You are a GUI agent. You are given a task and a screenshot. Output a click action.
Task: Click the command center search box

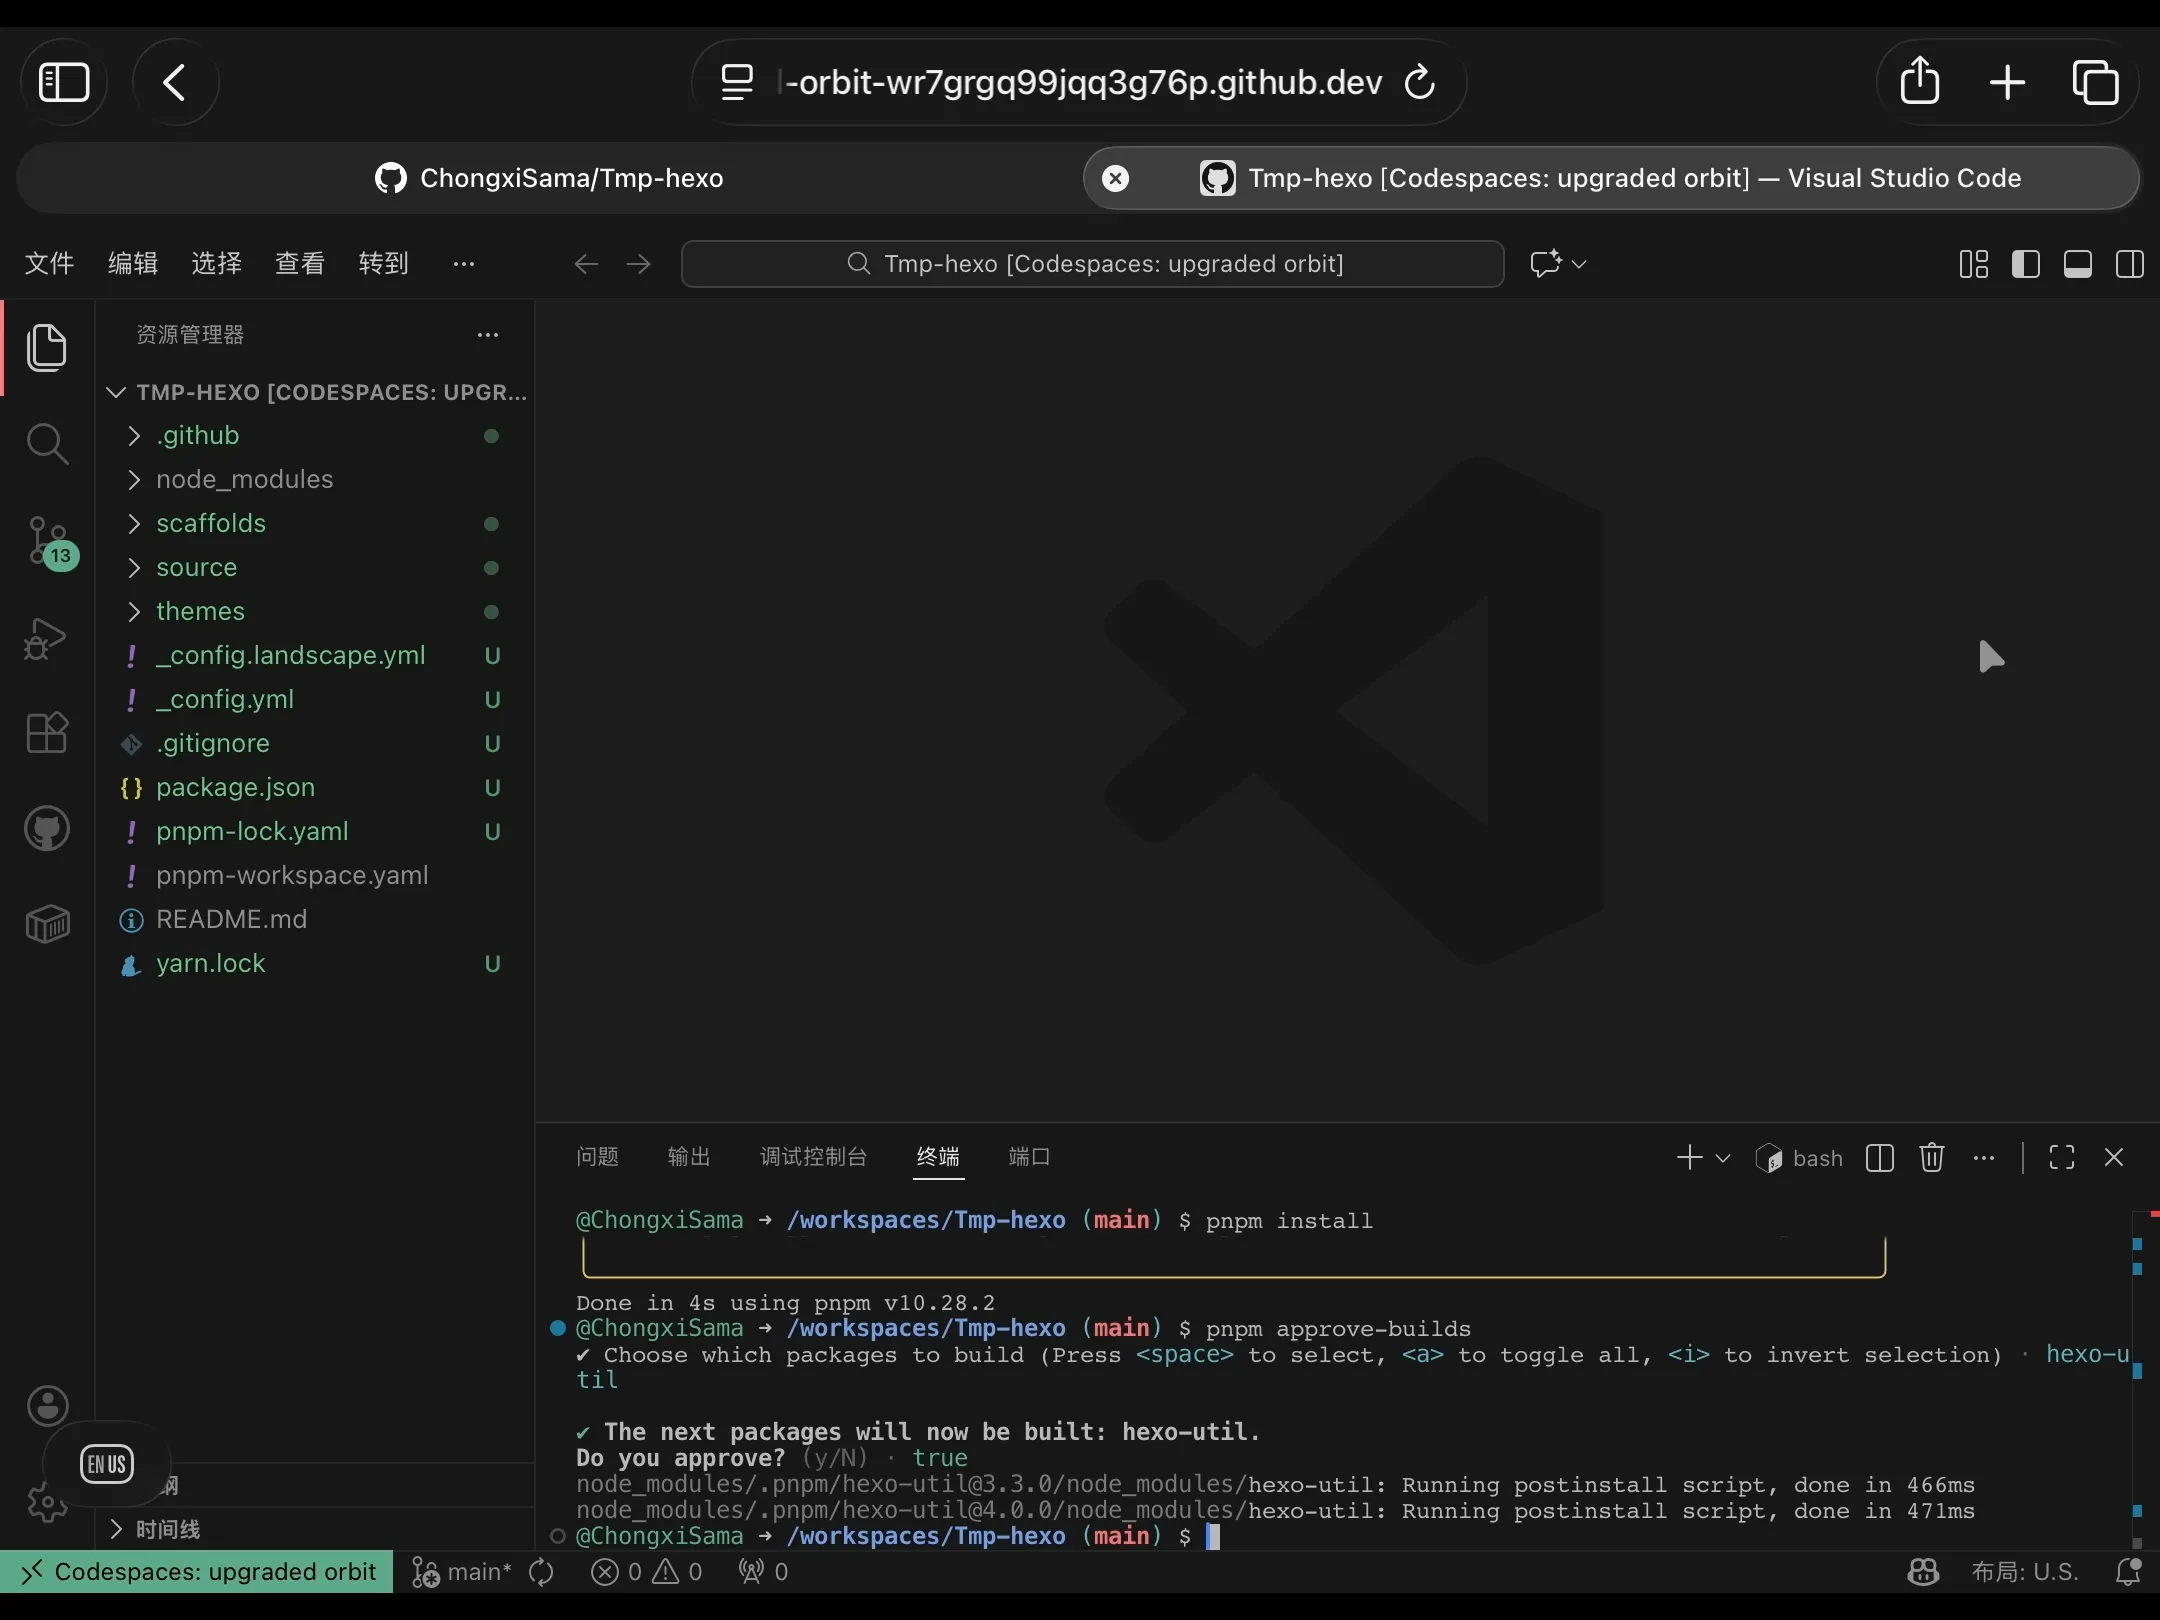click(1092, 264)
